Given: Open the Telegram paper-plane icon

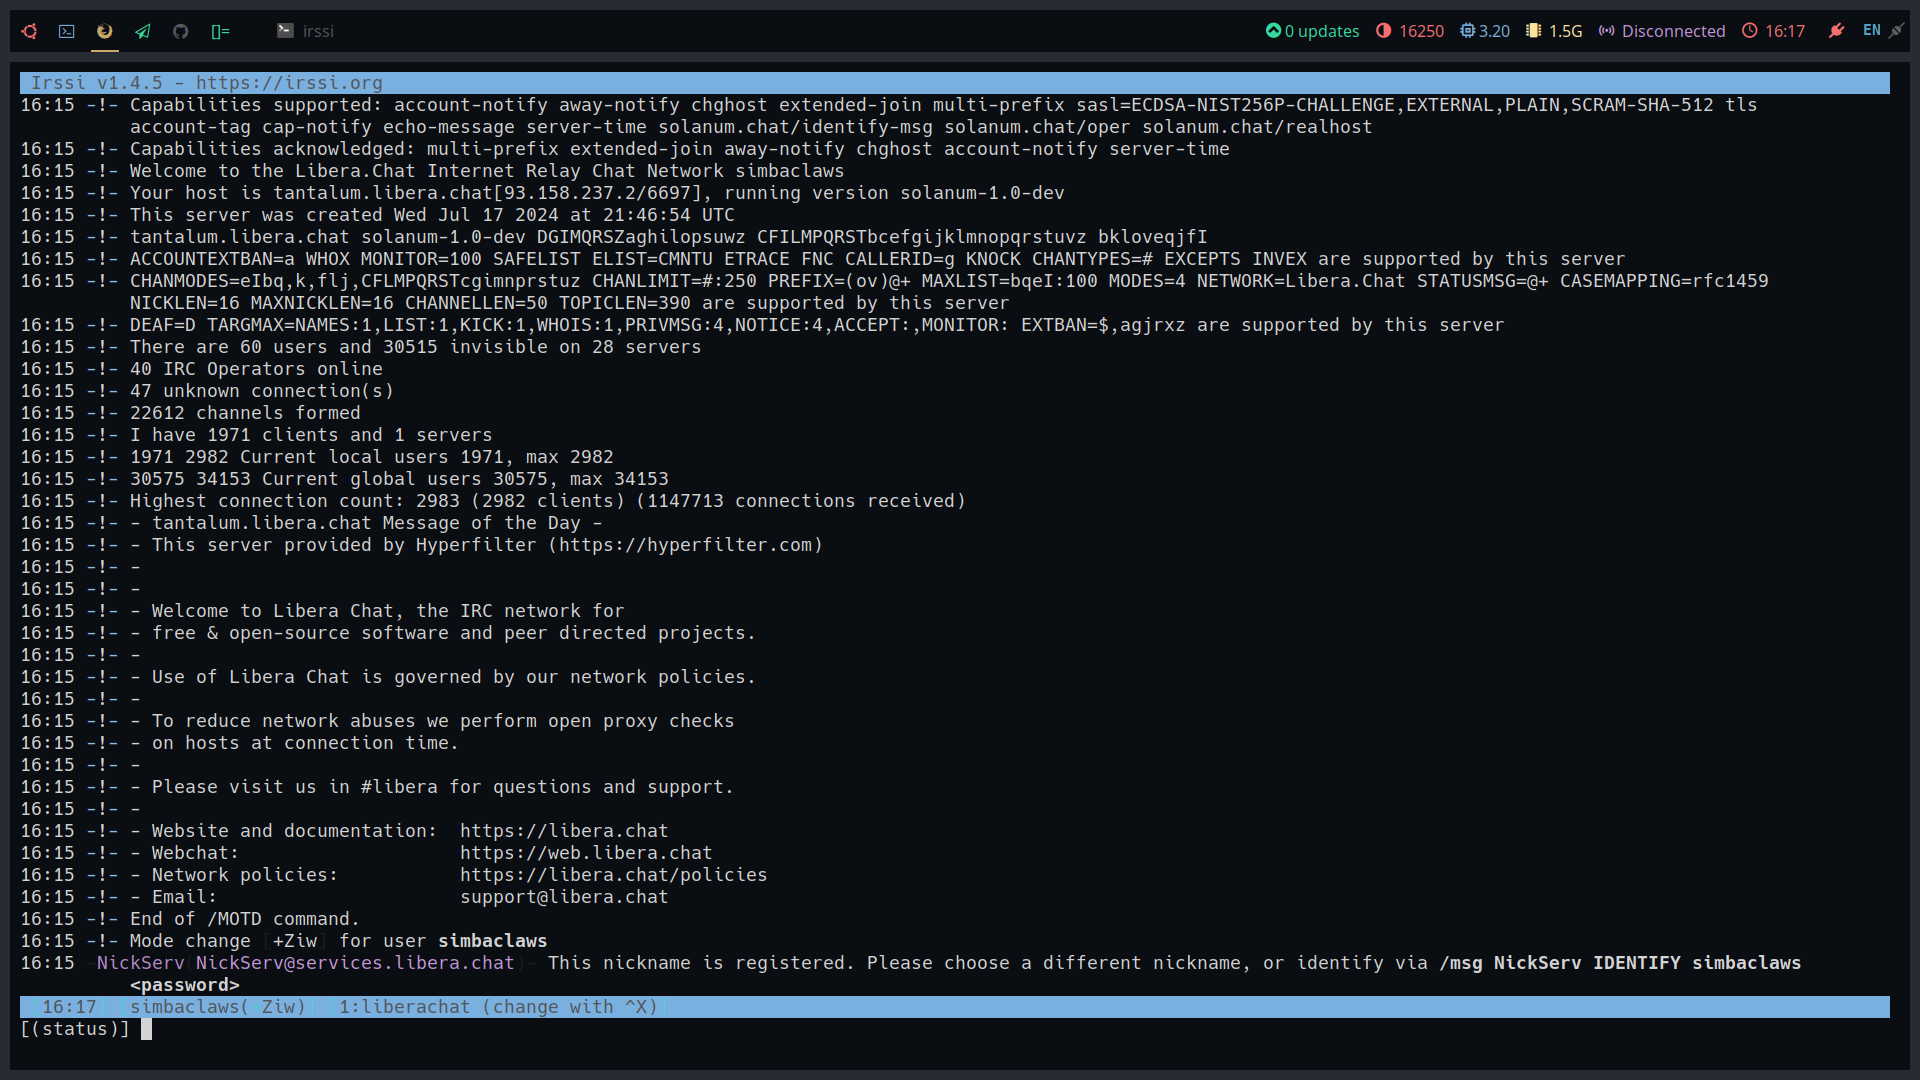Looking at the screenshot, I should [x=143, y=31].
